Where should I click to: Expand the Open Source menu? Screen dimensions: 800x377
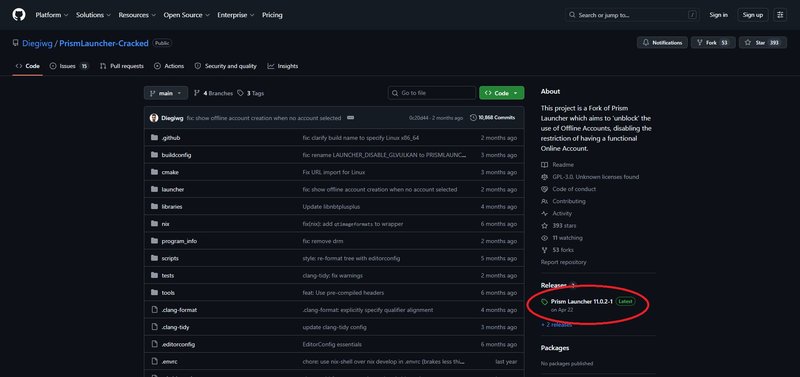coord(186,15)
